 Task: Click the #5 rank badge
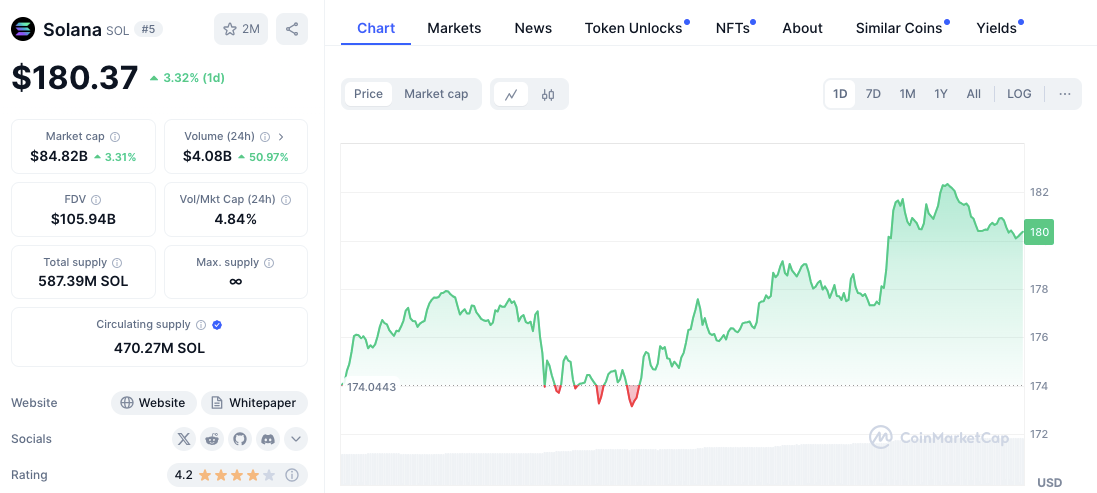(x=146, y=29)
